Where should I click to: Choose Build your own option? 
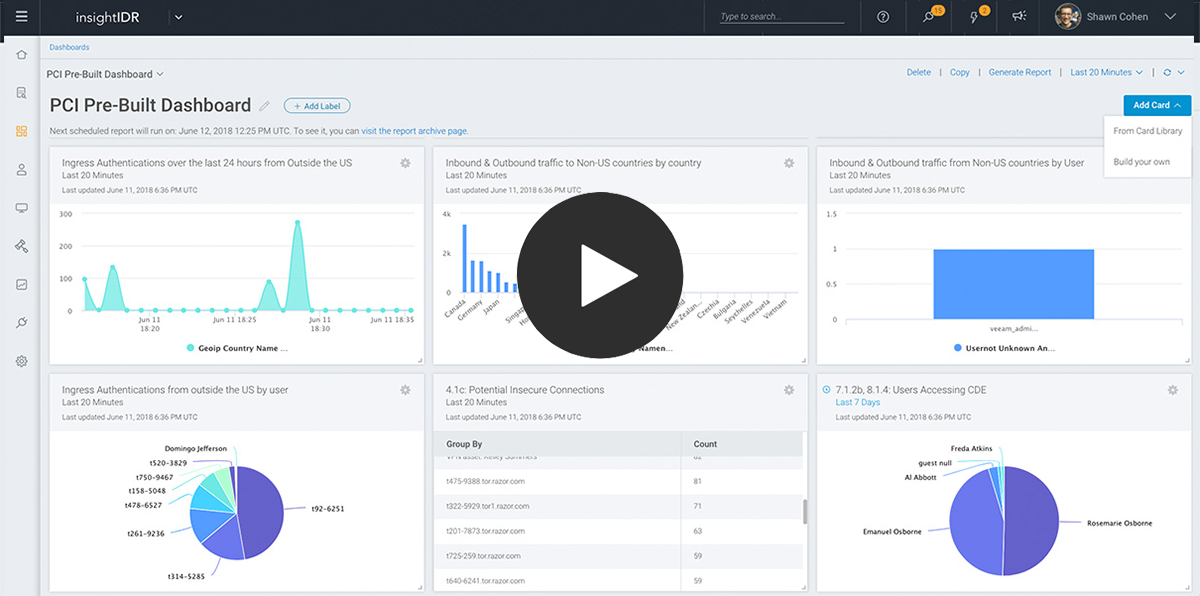[1141, 162]
